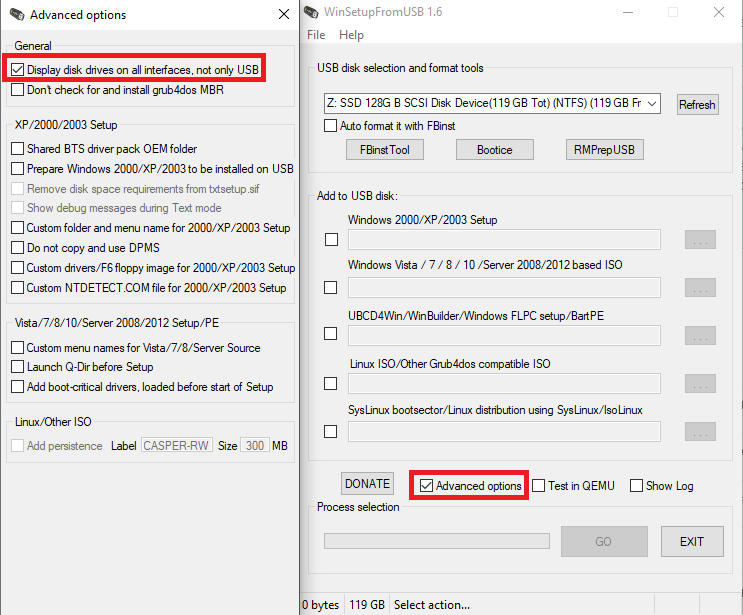Click the Process selection progress bar
The width and height of the screenshot is (743, 615).
pyautogui.click(x=437, y=541)
